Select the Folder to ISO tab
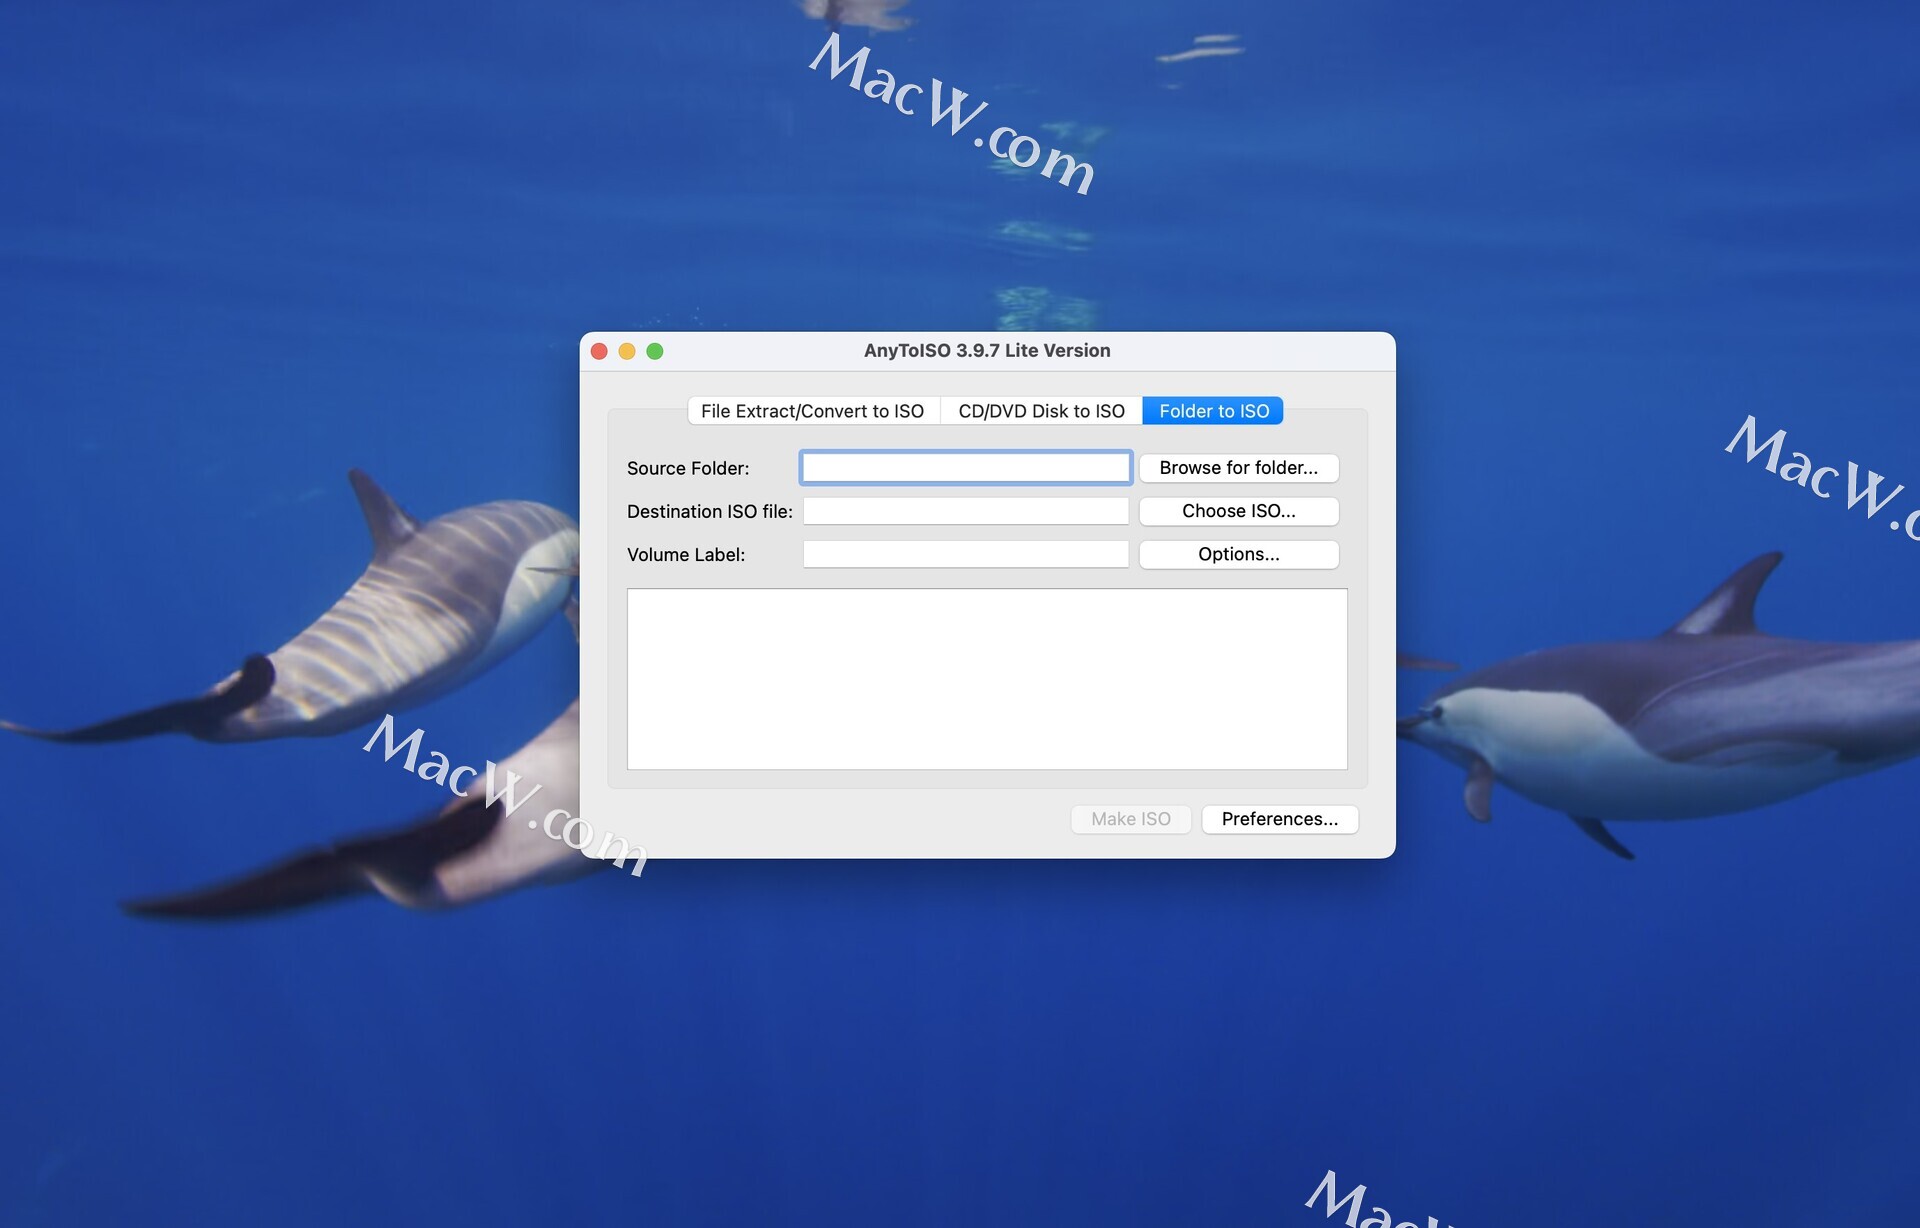 point(1213,411)
